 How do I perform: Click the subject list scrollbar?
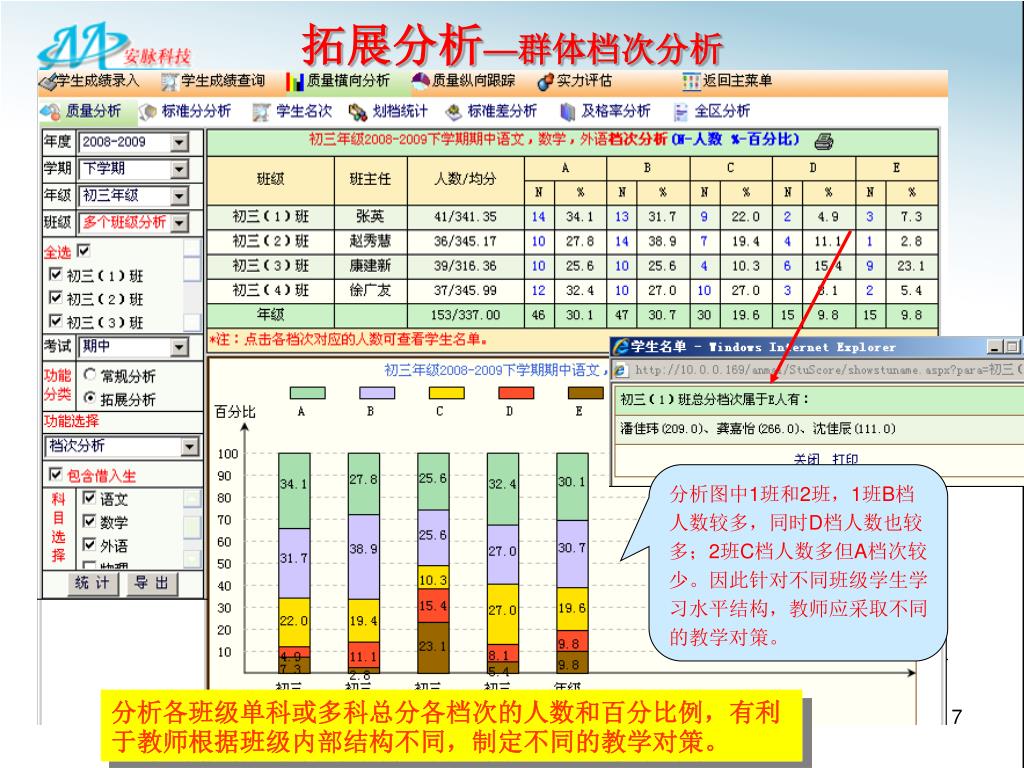(192, 528)
